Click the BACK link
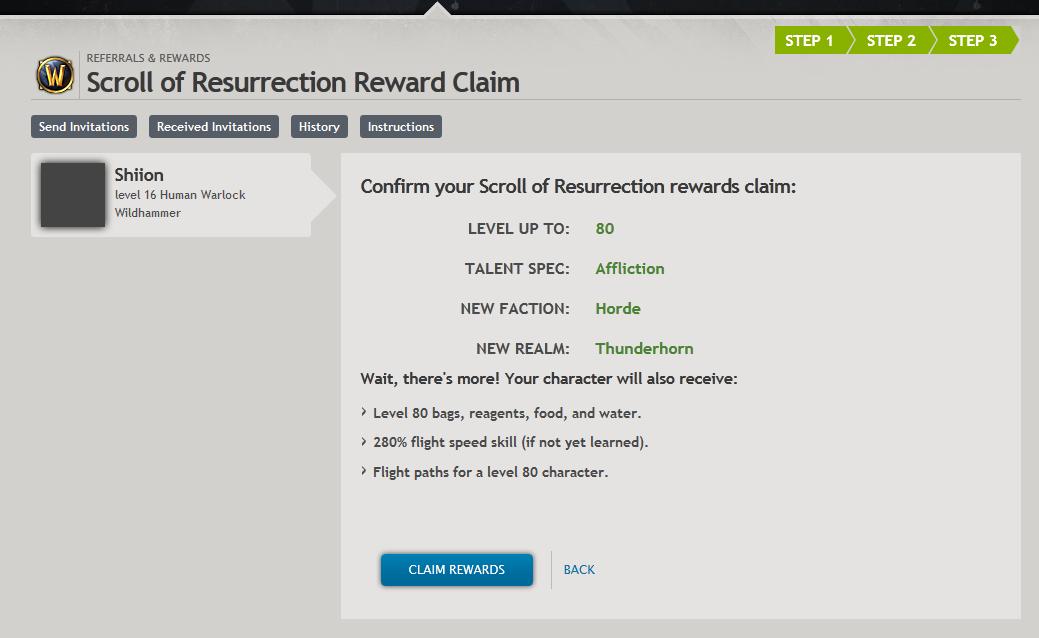Viewport: 1039px width, 638px height. click(578, 569)
